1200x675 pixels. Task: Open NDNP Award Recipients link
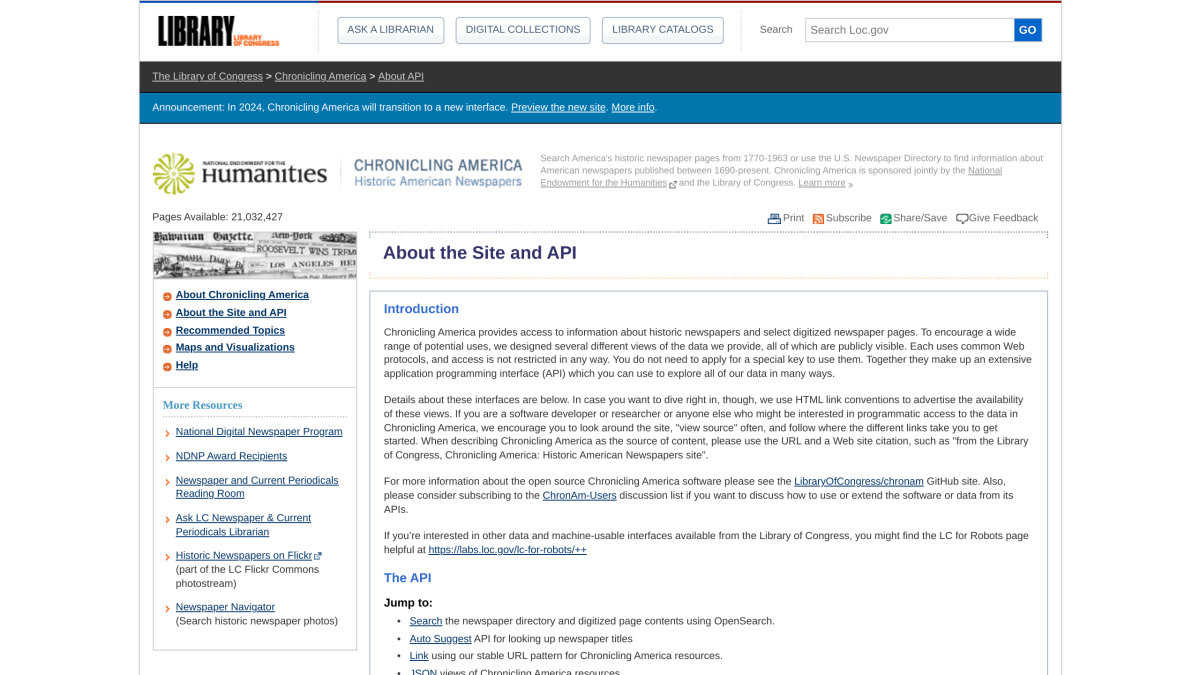pos(231,456)
